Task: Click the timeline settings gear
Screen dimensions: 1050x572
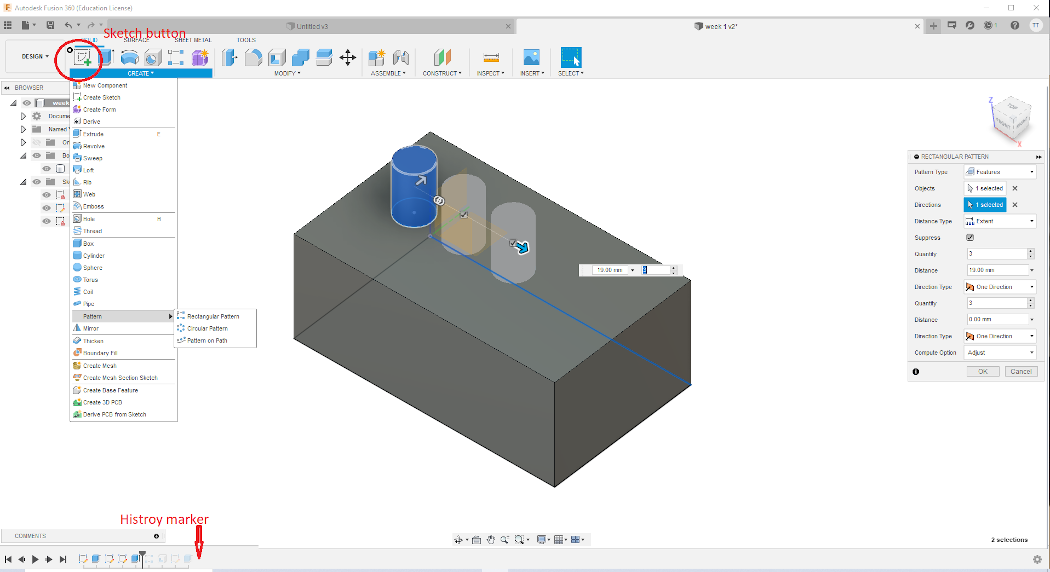Action: (1037, 559)
